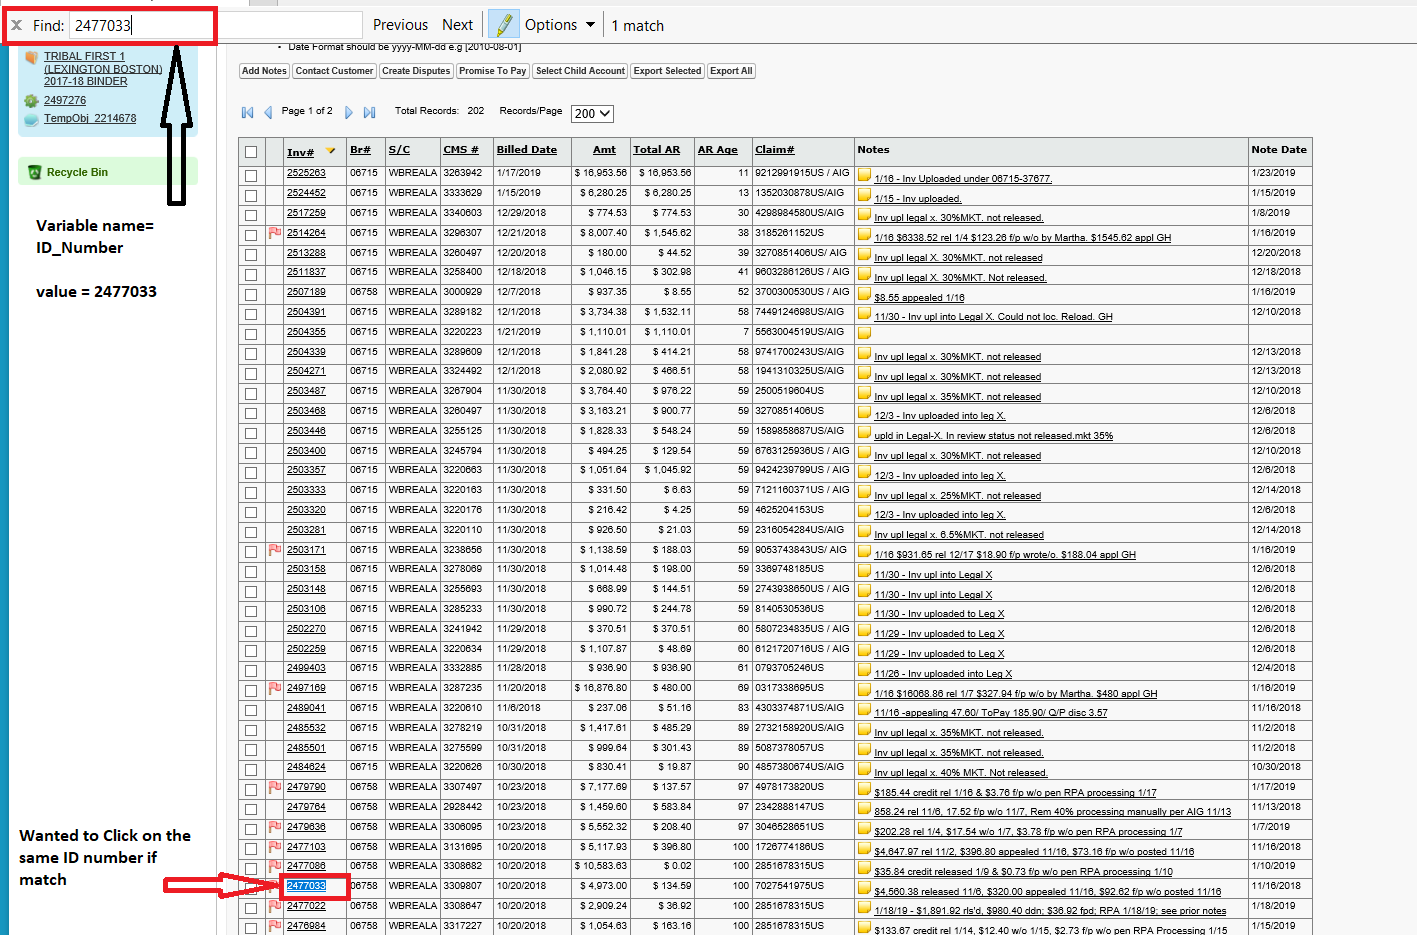Check the box for invoice 2502270

tap(251, 631)
